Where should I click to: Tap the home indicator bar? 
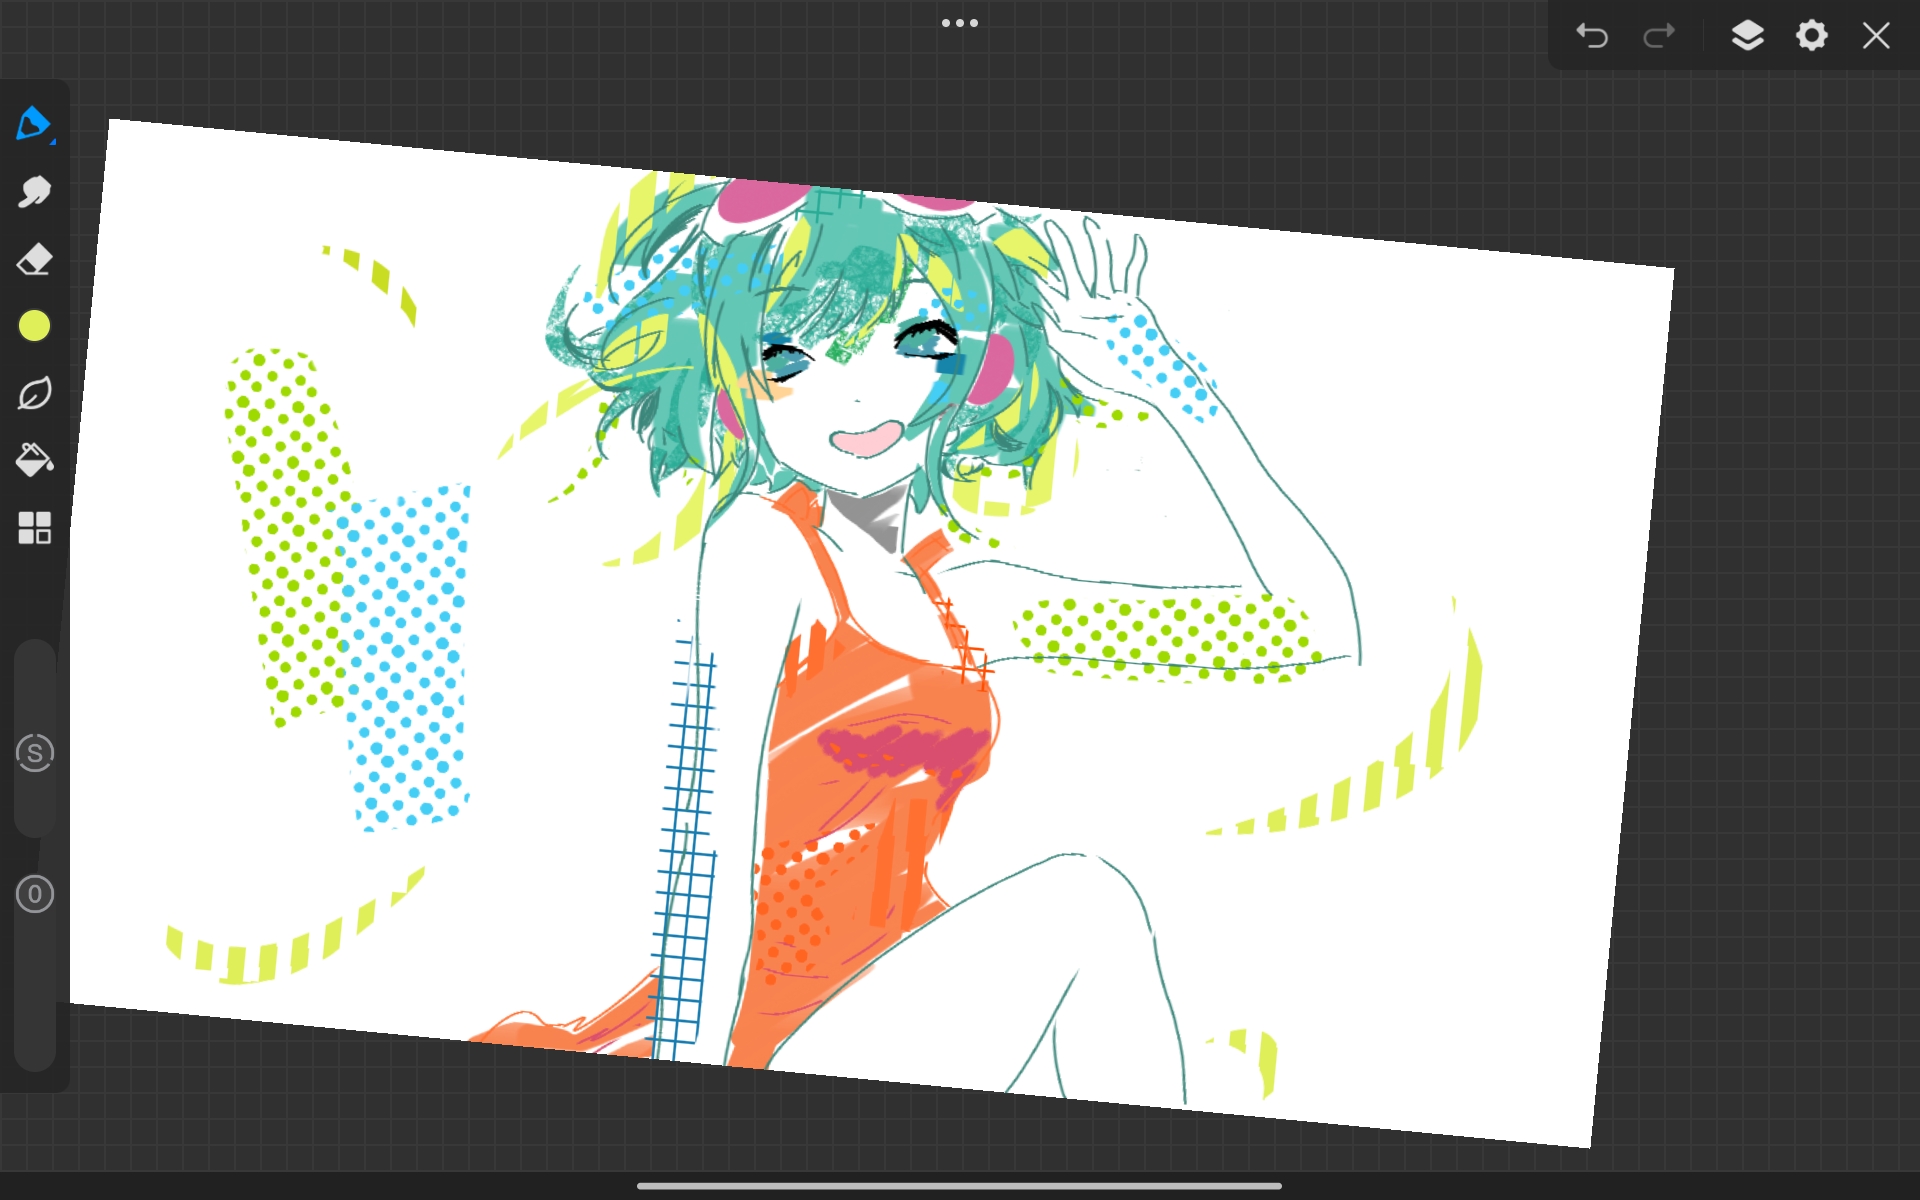(959, 1186)
